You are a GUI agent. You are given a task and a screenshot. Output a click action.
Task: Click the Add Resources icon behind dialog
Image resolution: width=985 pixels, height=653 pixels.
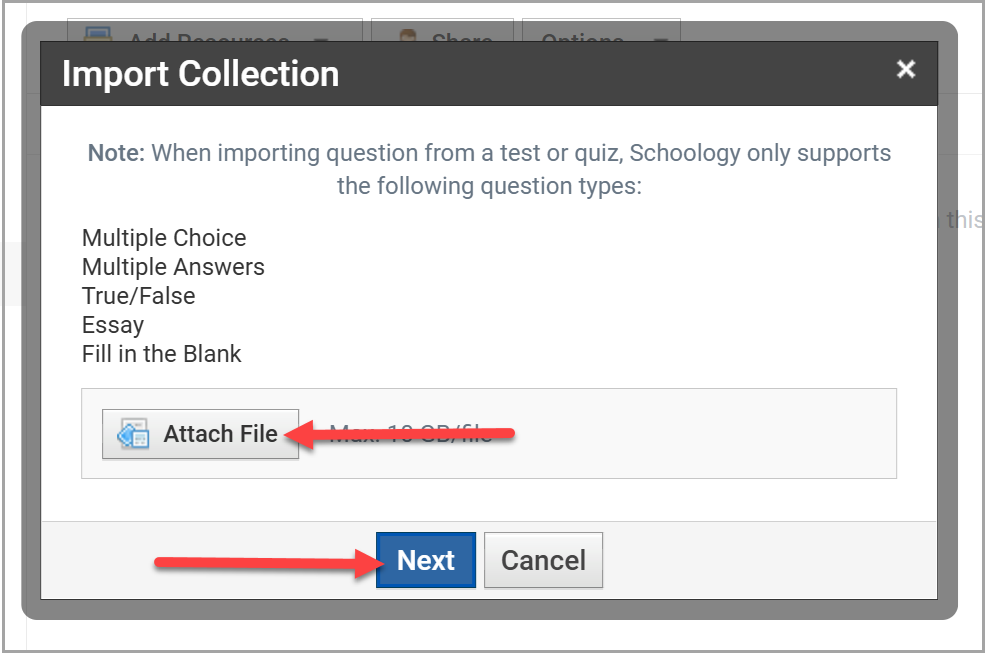coord(98,33)
